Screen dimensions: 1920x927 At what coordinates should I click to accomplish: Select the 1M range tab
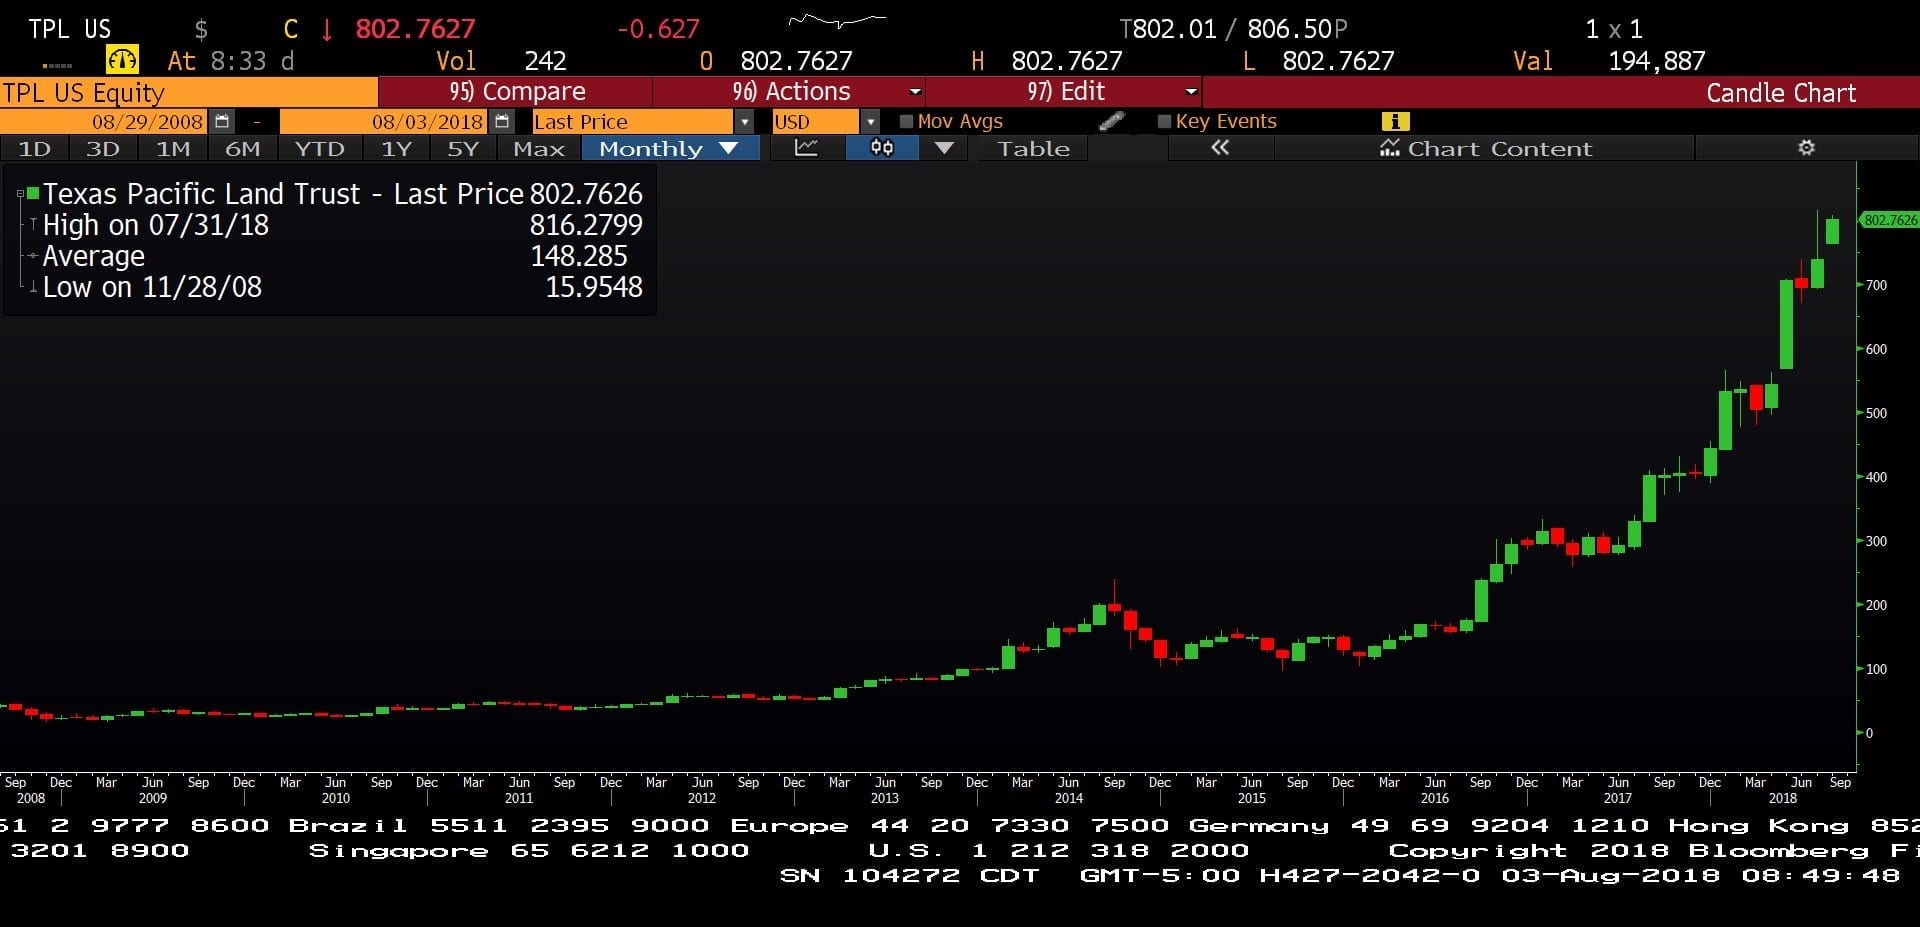173,148
